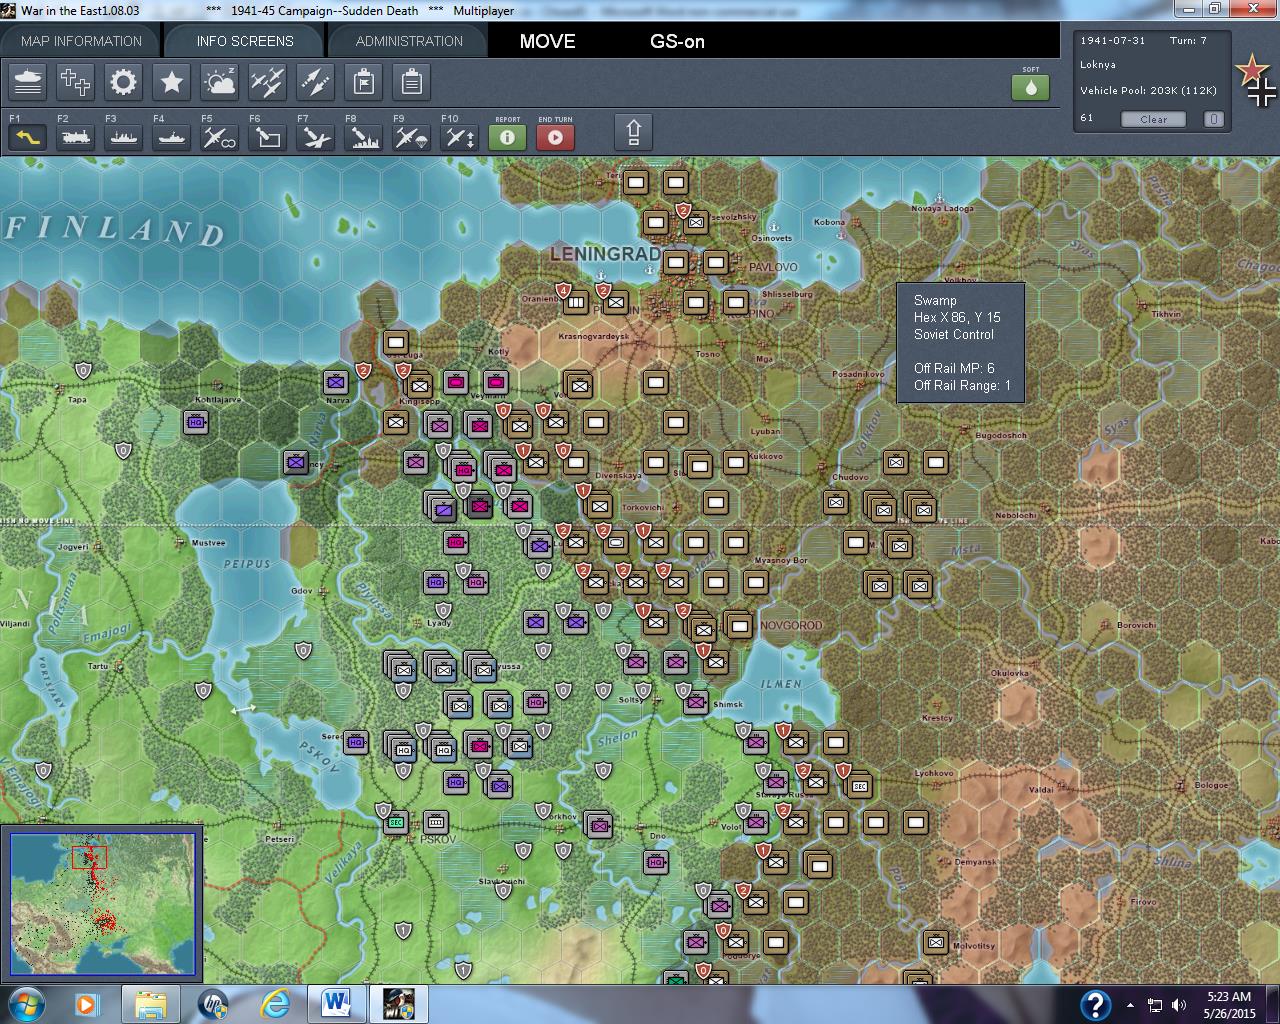Viewport: 1280px width, 1024px height.
Task: Open the Windows Start menu
Action: (25, 1004)
